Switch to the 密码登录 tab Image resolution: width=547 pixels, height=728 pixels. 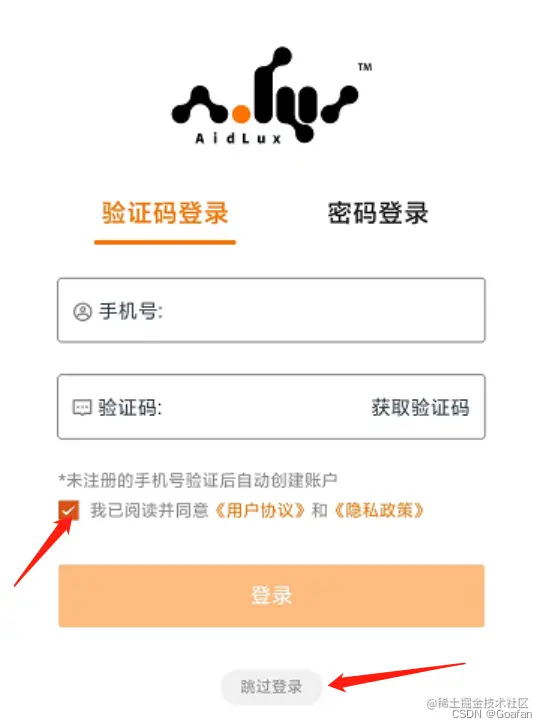tap(378, 214)
